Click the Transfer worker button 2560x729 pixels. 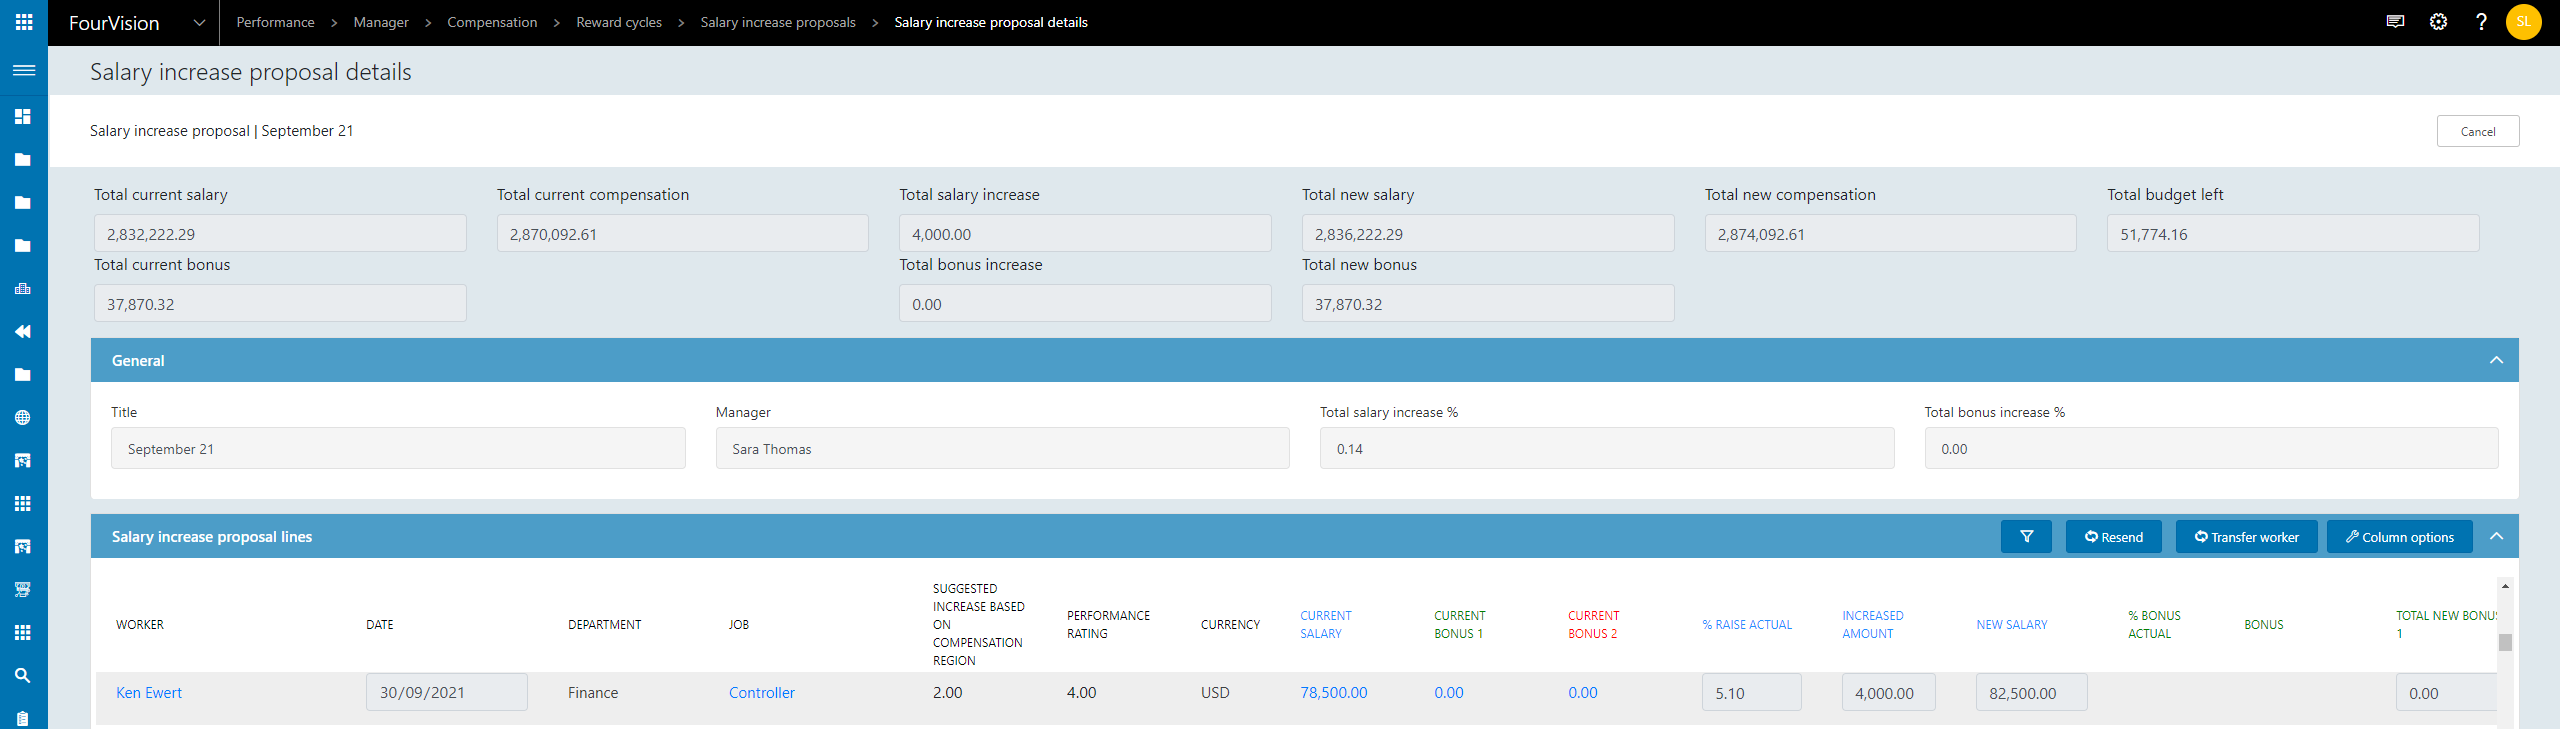(2247, 536)
